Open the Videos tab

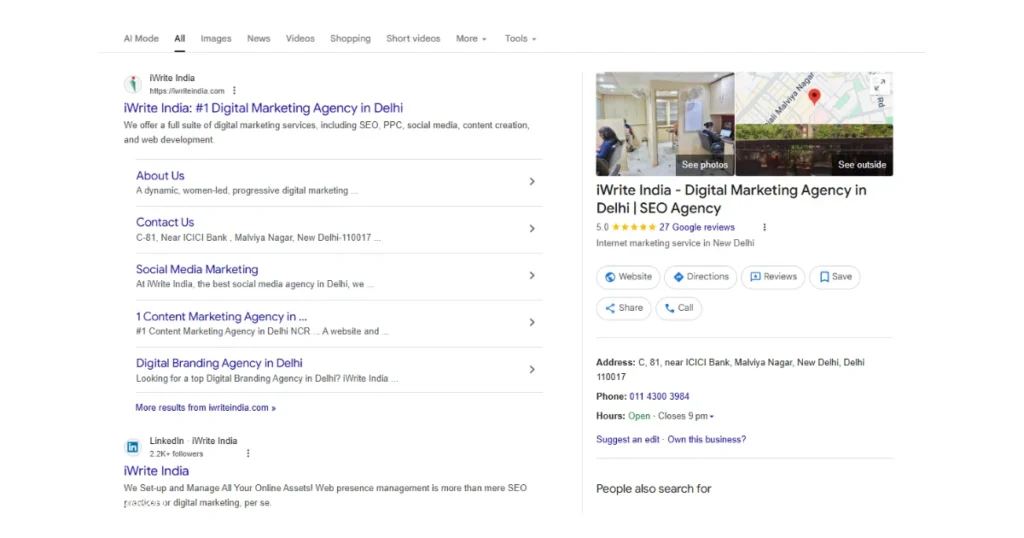(300, 39)
